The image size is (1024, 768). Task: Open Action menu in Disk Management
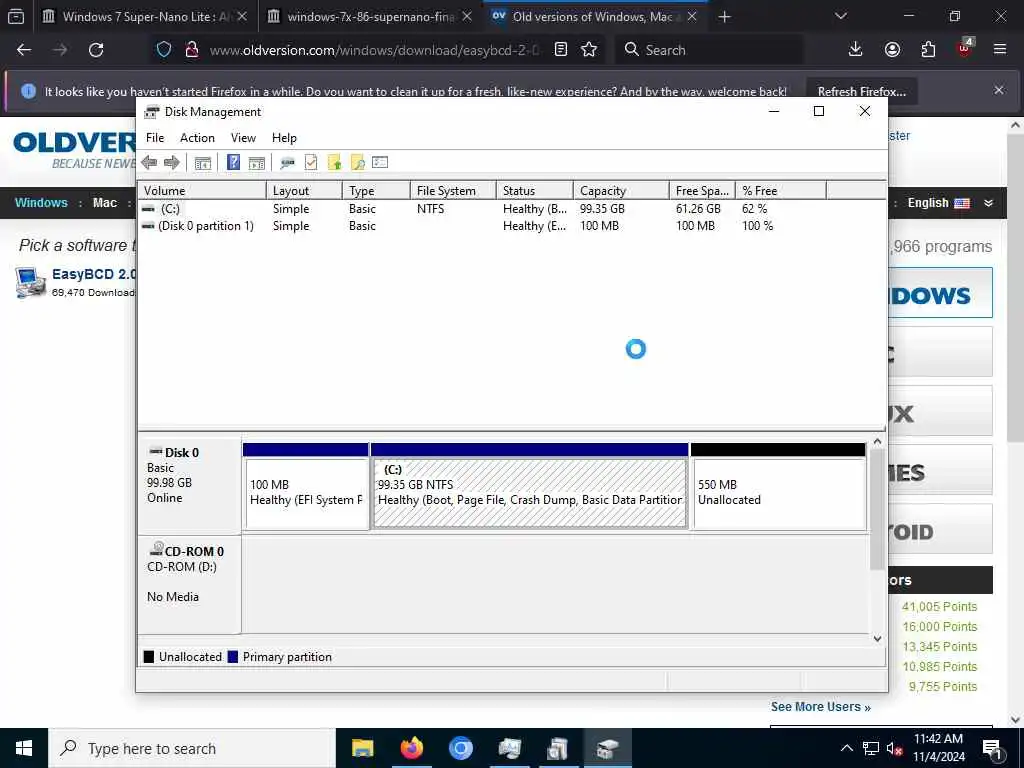coord(197,138)
